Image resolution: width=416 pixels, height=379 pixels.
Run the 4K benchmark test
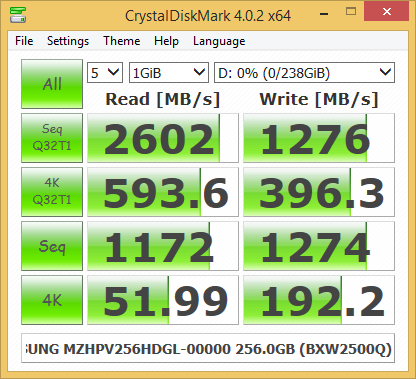pos(52,300)
